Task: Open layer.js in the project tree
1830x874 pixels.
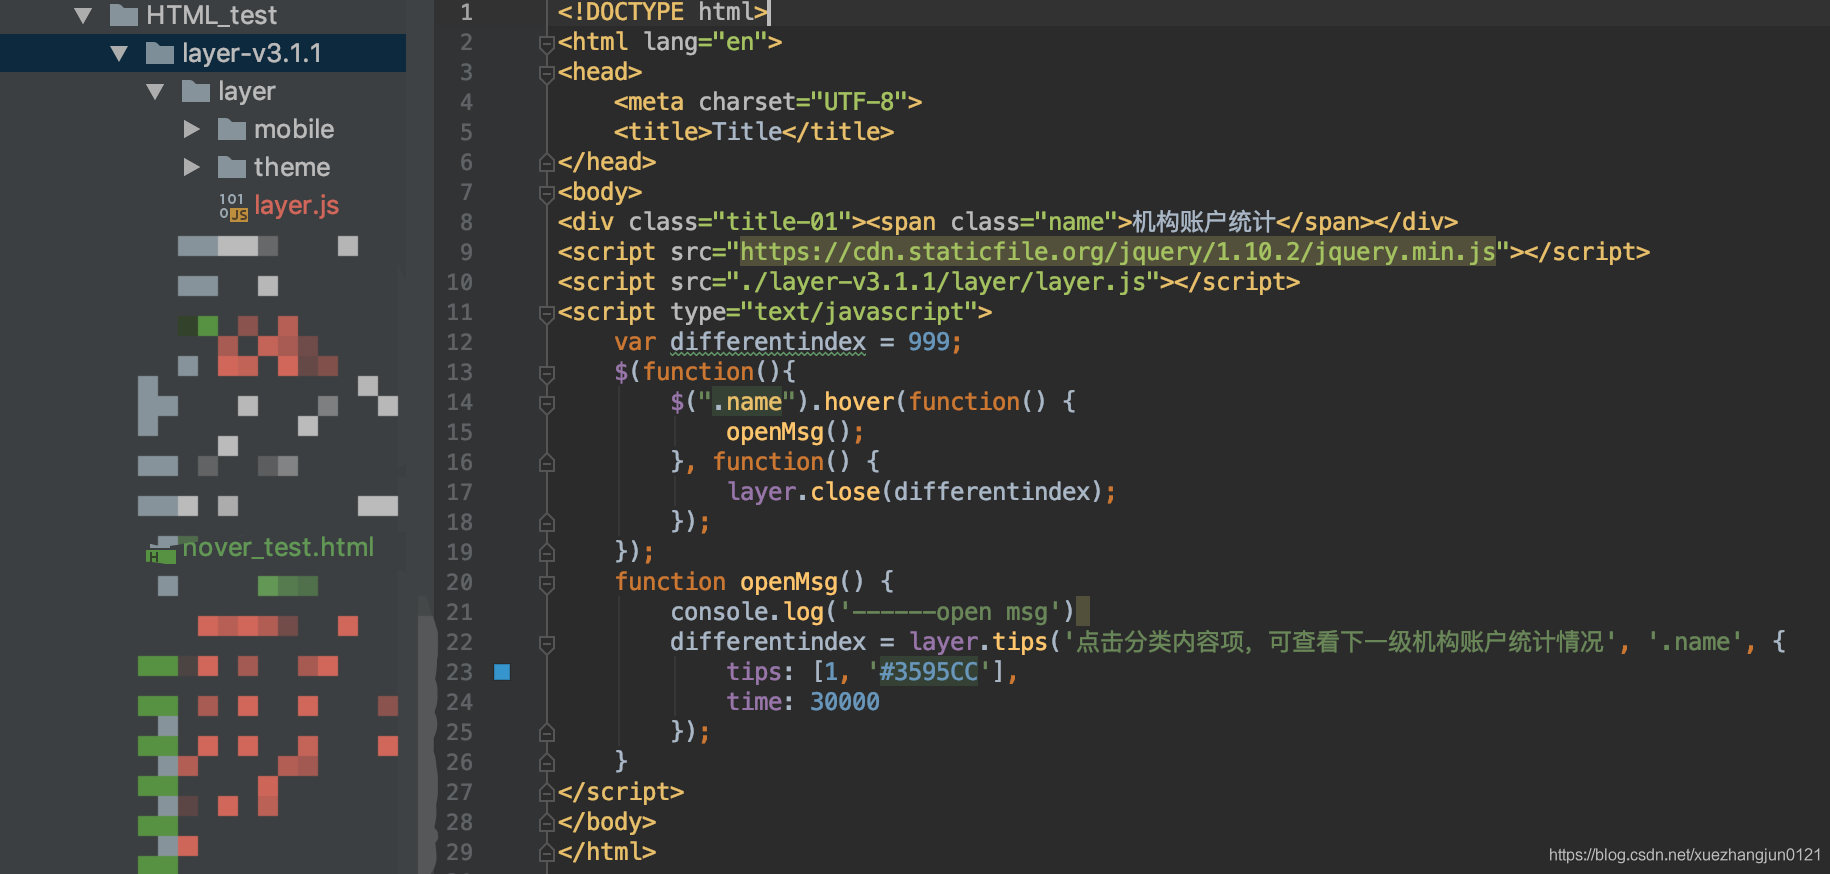Action: 296,205
